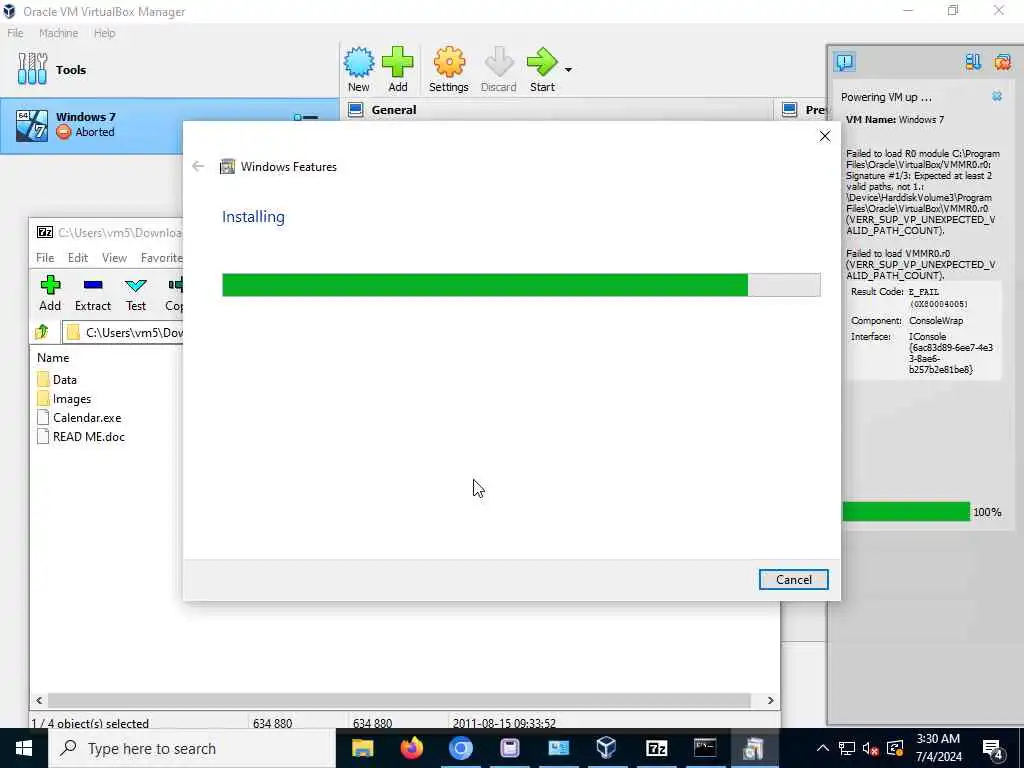The image size is (1024, 768).
Task: Click the Powering VM up progress bar
Action: pos(906,511)
